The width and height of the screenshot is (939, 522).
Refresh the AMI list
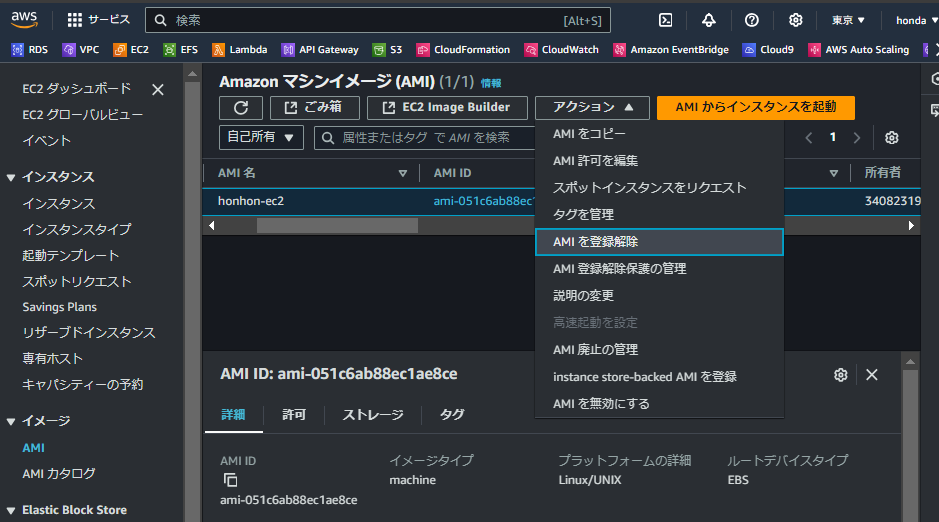241,108
